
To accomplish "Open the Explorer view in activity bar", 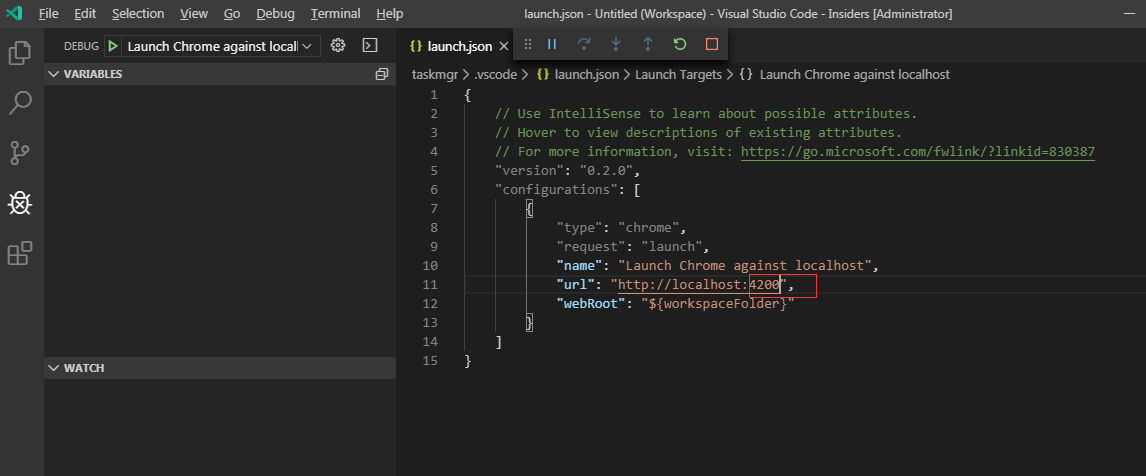I will coord(20,53).
